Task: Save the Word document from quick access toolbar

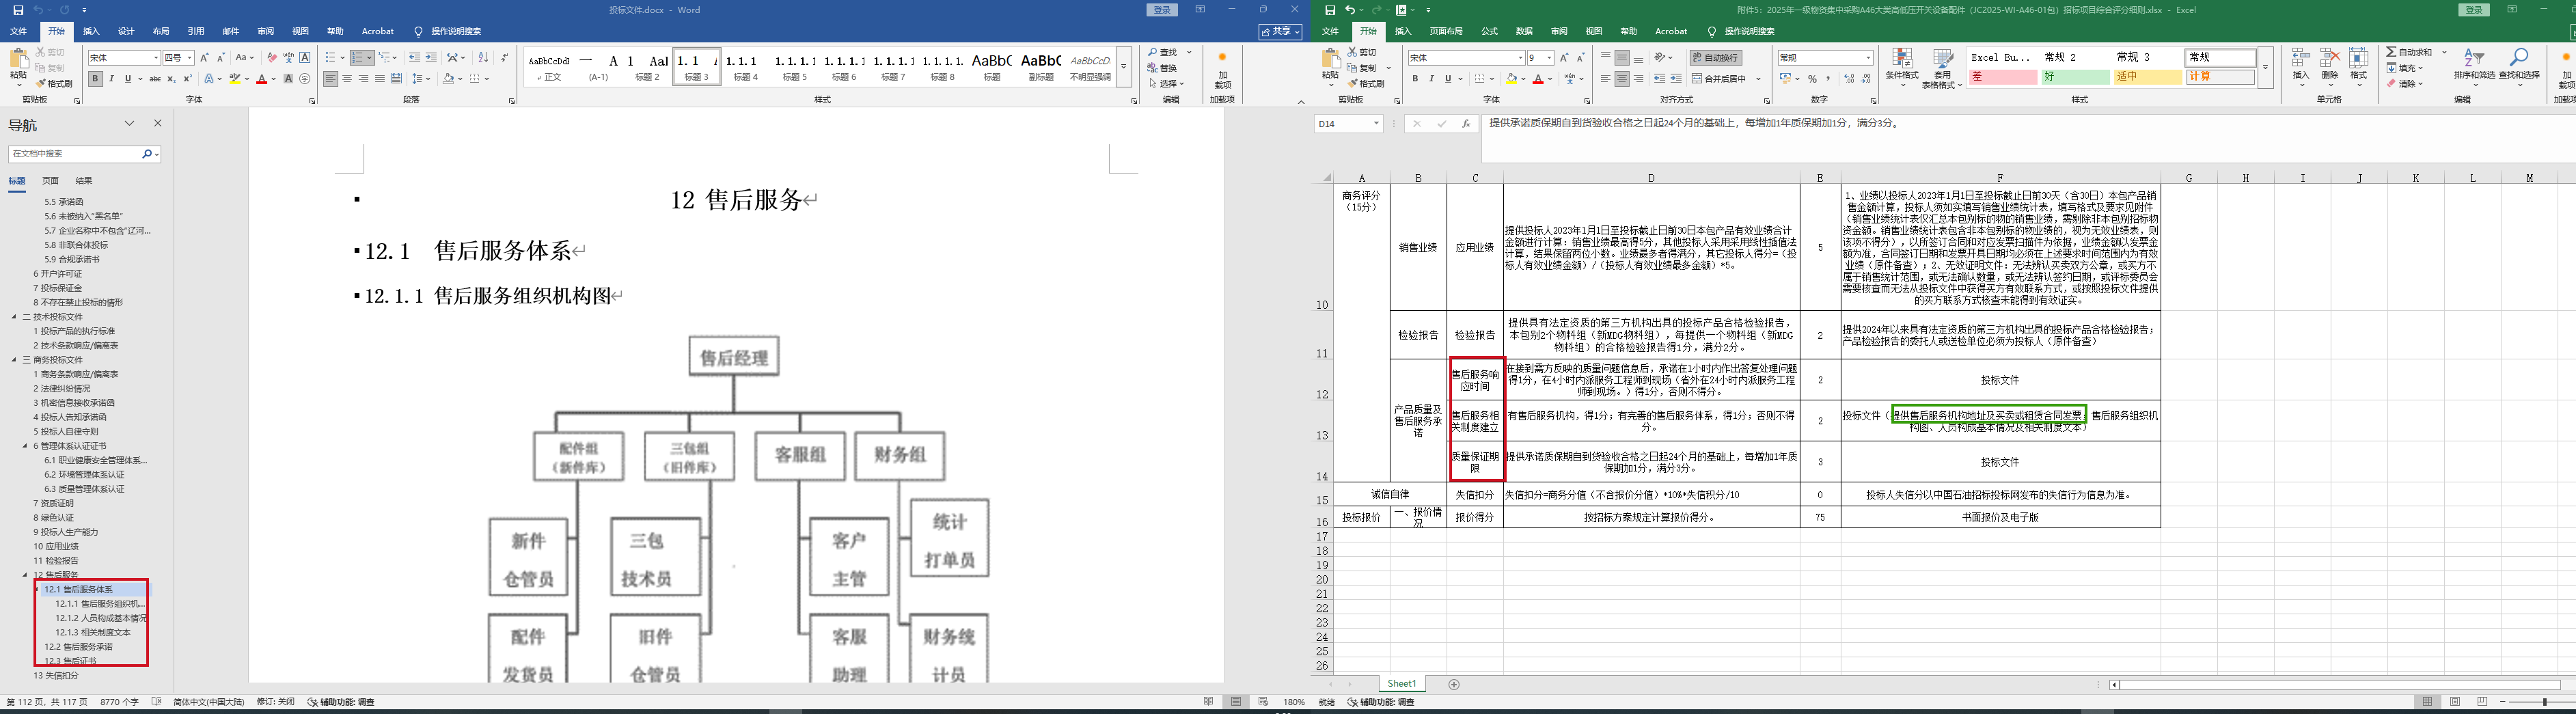Action: (x=18, y=10)
